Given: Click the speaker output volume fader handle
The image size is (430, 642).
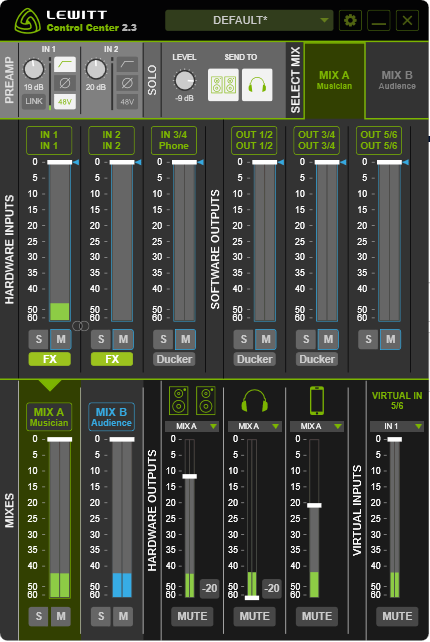Looking at the screenshot, I should [x=190, y=476].
